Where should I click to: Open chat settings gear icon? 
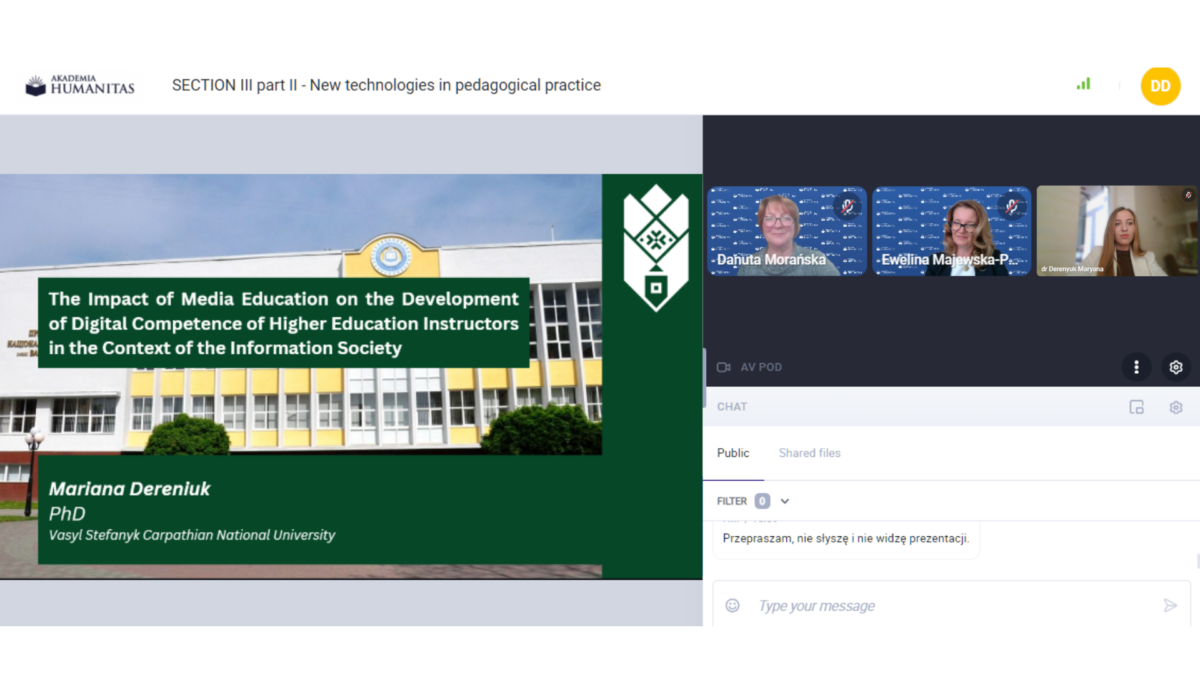(1176, 407)
